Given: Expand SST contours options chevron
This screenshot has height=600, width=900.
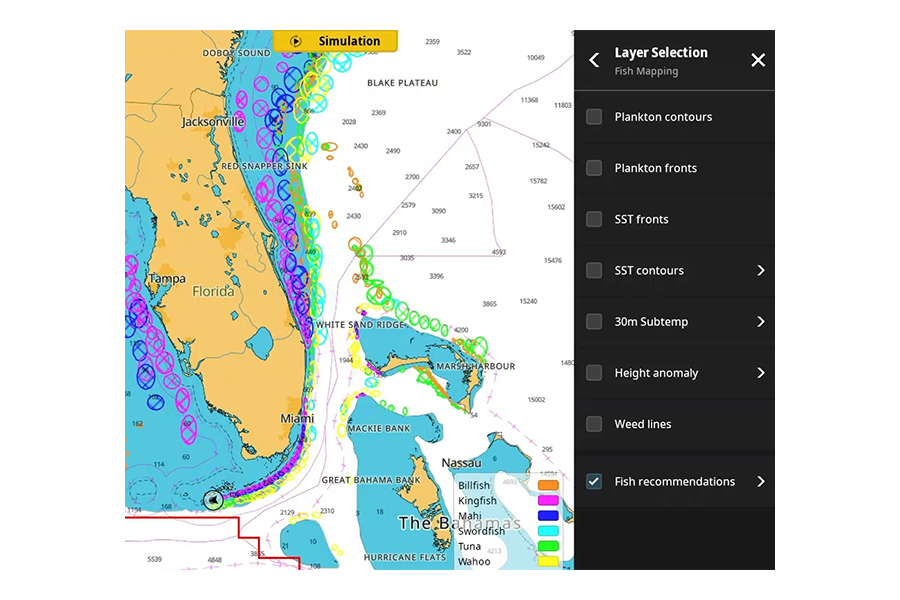Looking at the screenshot, I should pos(760,270).
